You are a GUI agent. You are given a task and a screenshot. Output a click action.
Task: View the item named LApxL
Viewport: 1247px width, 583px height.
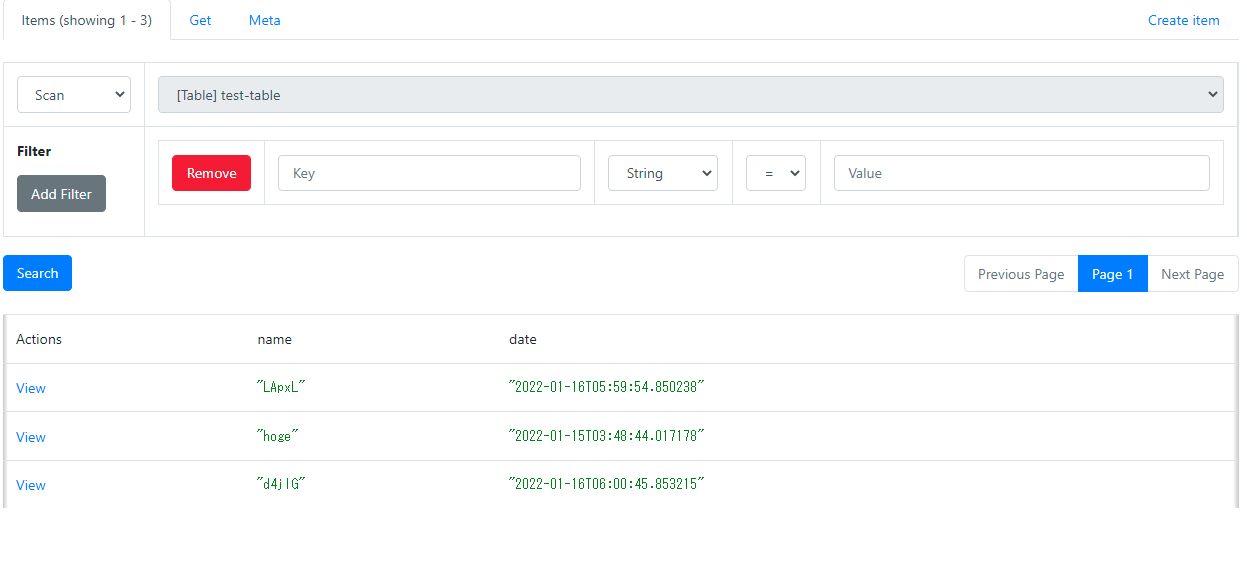(x=30, y=388)
